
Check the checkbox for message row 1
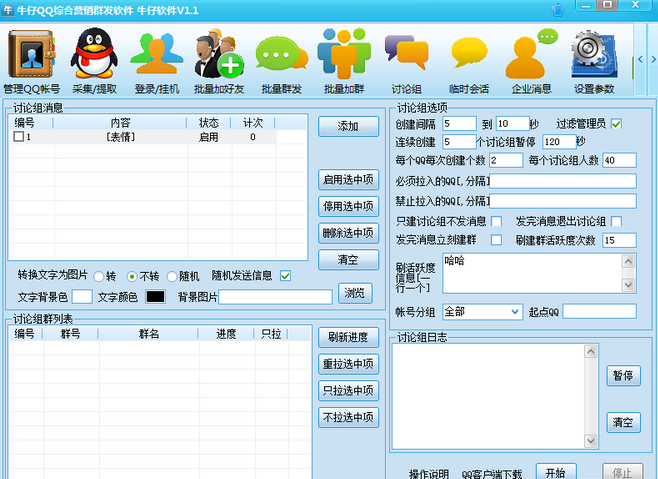coord(18,136)
